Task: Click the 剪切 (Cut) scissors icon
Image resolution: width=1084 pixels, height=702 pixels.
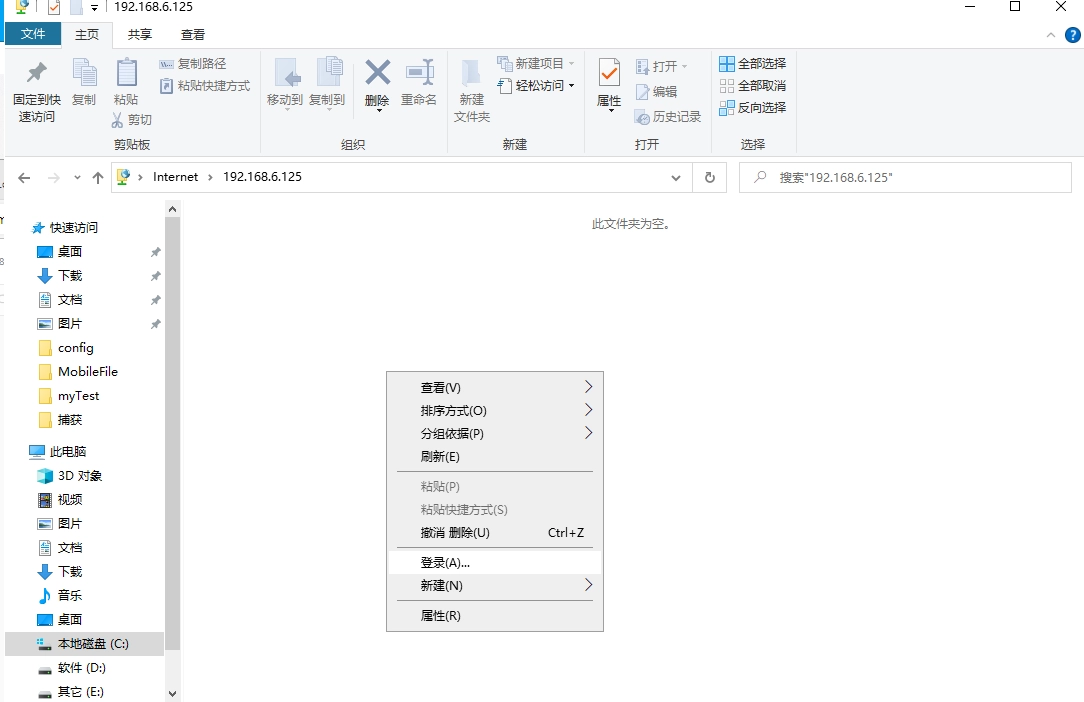Action: click(117, 119)
